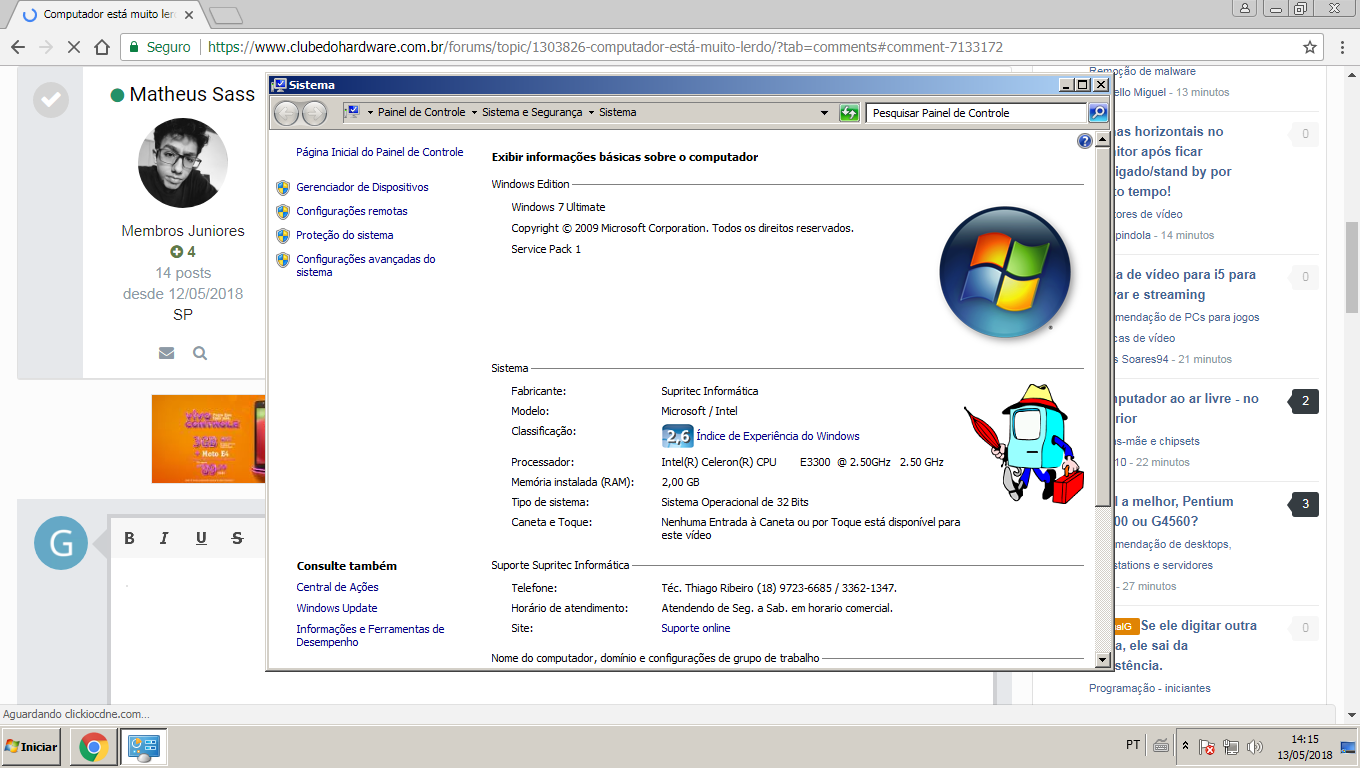The height and width of the screenshot is (768, 1360).
Task: Focus the Pesquisar Painel de Controle search box
Action: (975, 113)
